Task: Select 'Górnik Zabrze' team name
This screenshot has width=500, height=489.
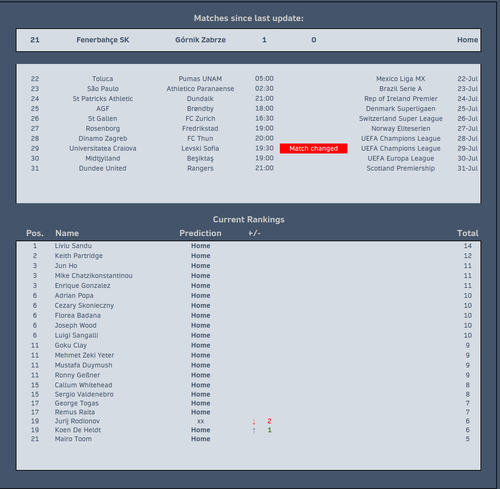Action: (x=200, y=40)
